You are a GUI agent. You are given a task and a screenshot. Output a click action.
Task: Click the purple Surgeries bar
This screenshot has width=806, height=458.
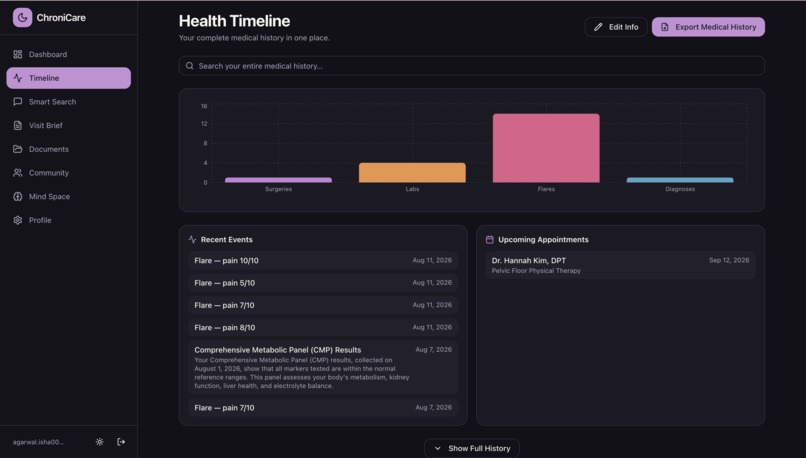(x=278, y=180)
